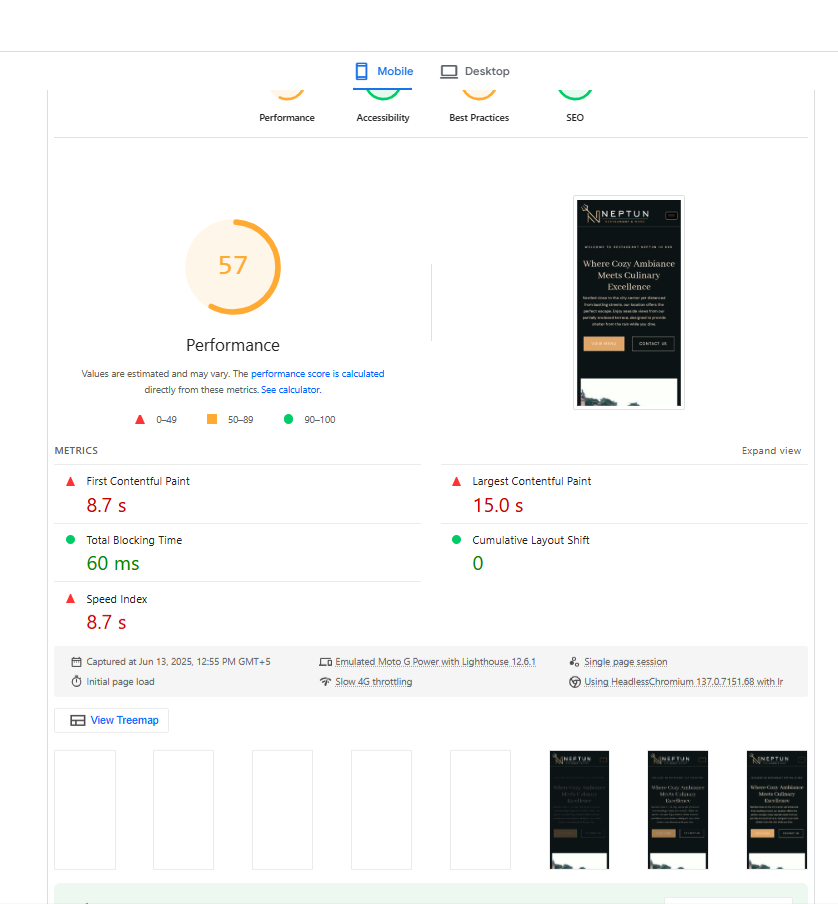This screenshot has width=838, height=904.
Task: Click the last filmstrip frame with full Neptun page
Action: pos(777,809)
